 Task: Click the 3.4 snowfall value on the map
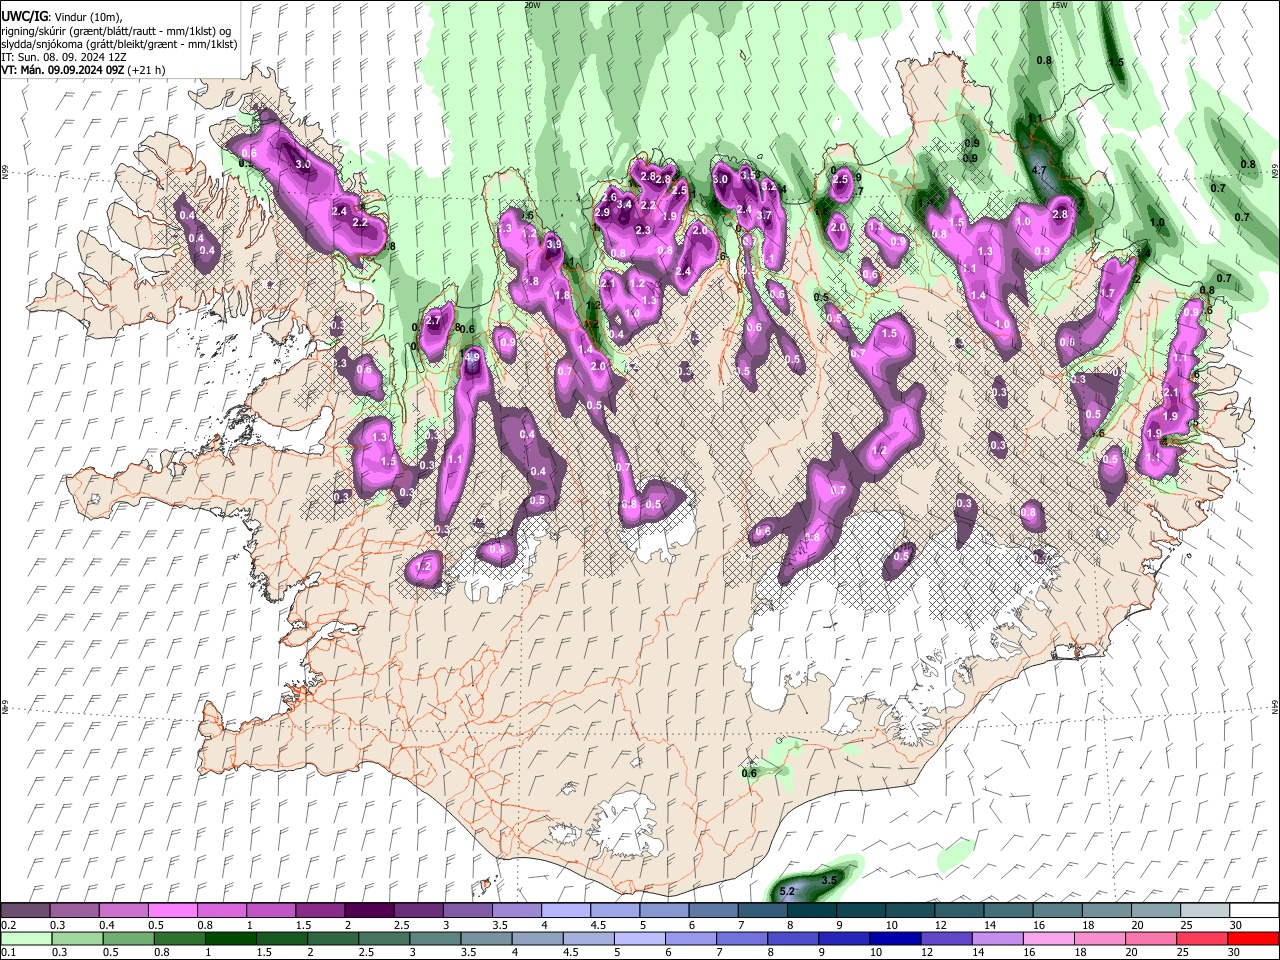coord(625,205)
